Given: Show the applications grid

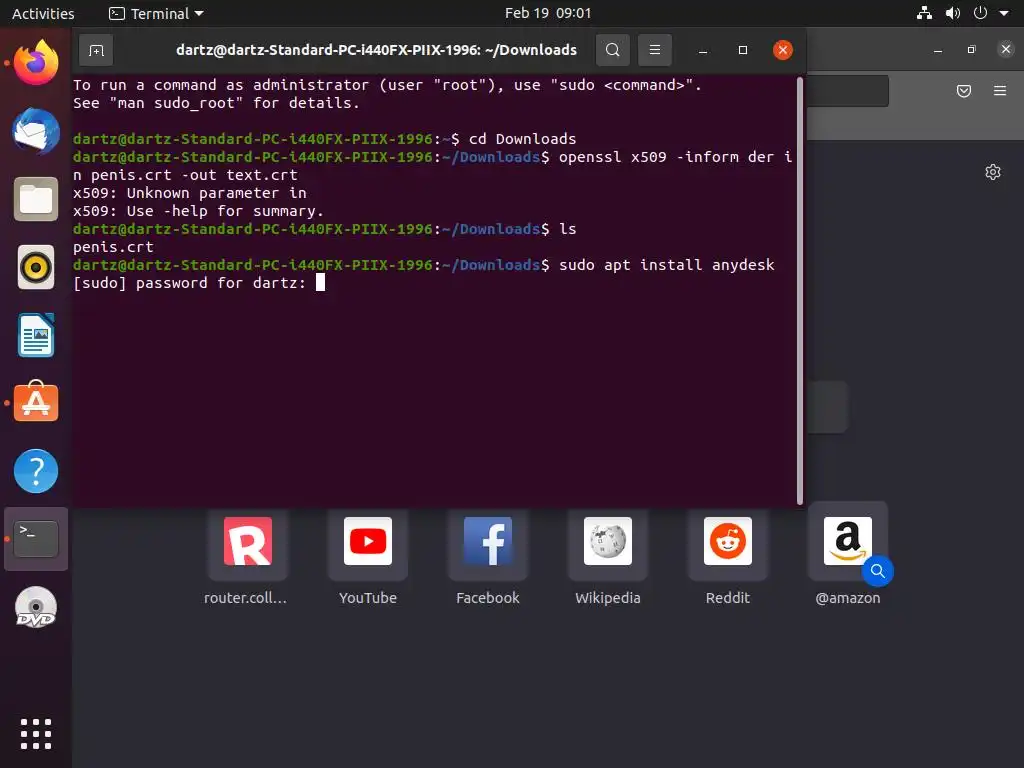Looking at the screenshot, I should coord(36,734).
